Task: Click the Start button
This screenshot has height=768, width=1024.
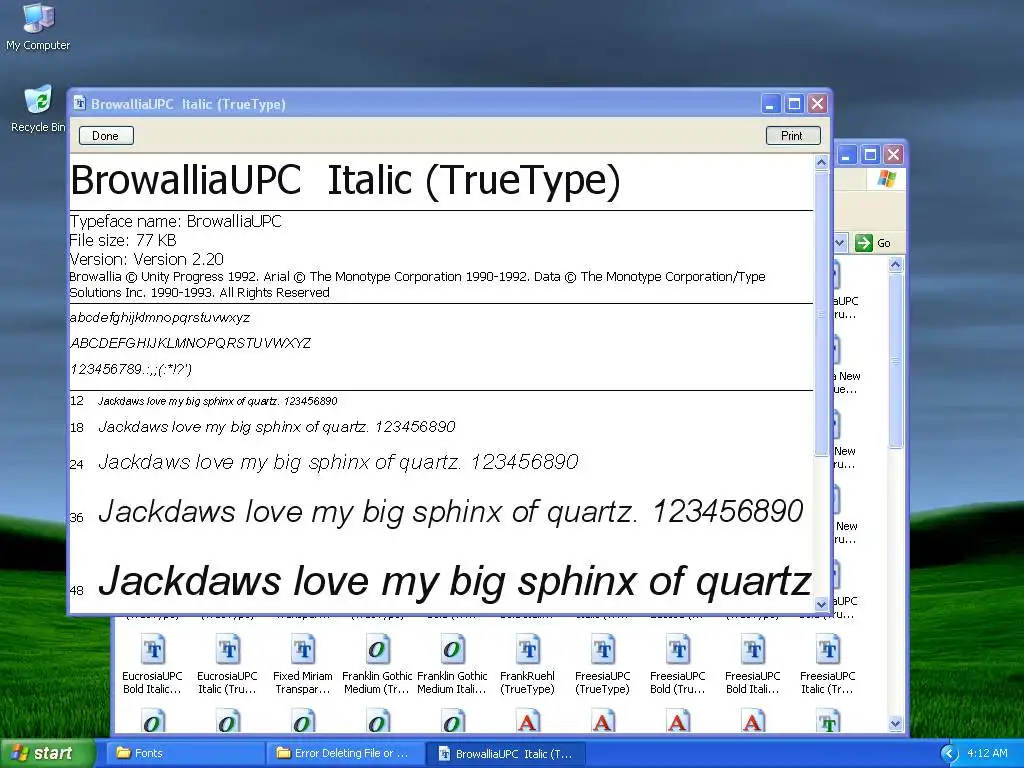Action: (x=47, y=753)
